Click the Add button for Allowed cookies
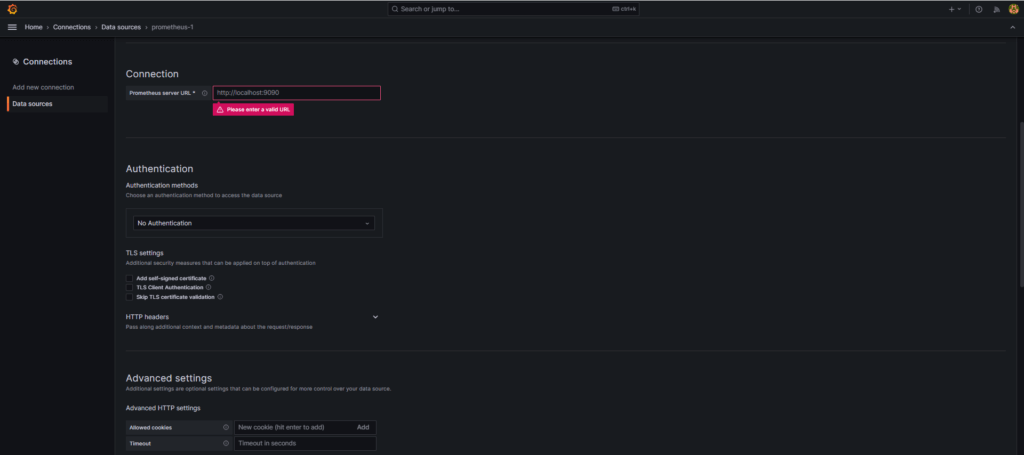1024x455 pixels. (363, 428)
